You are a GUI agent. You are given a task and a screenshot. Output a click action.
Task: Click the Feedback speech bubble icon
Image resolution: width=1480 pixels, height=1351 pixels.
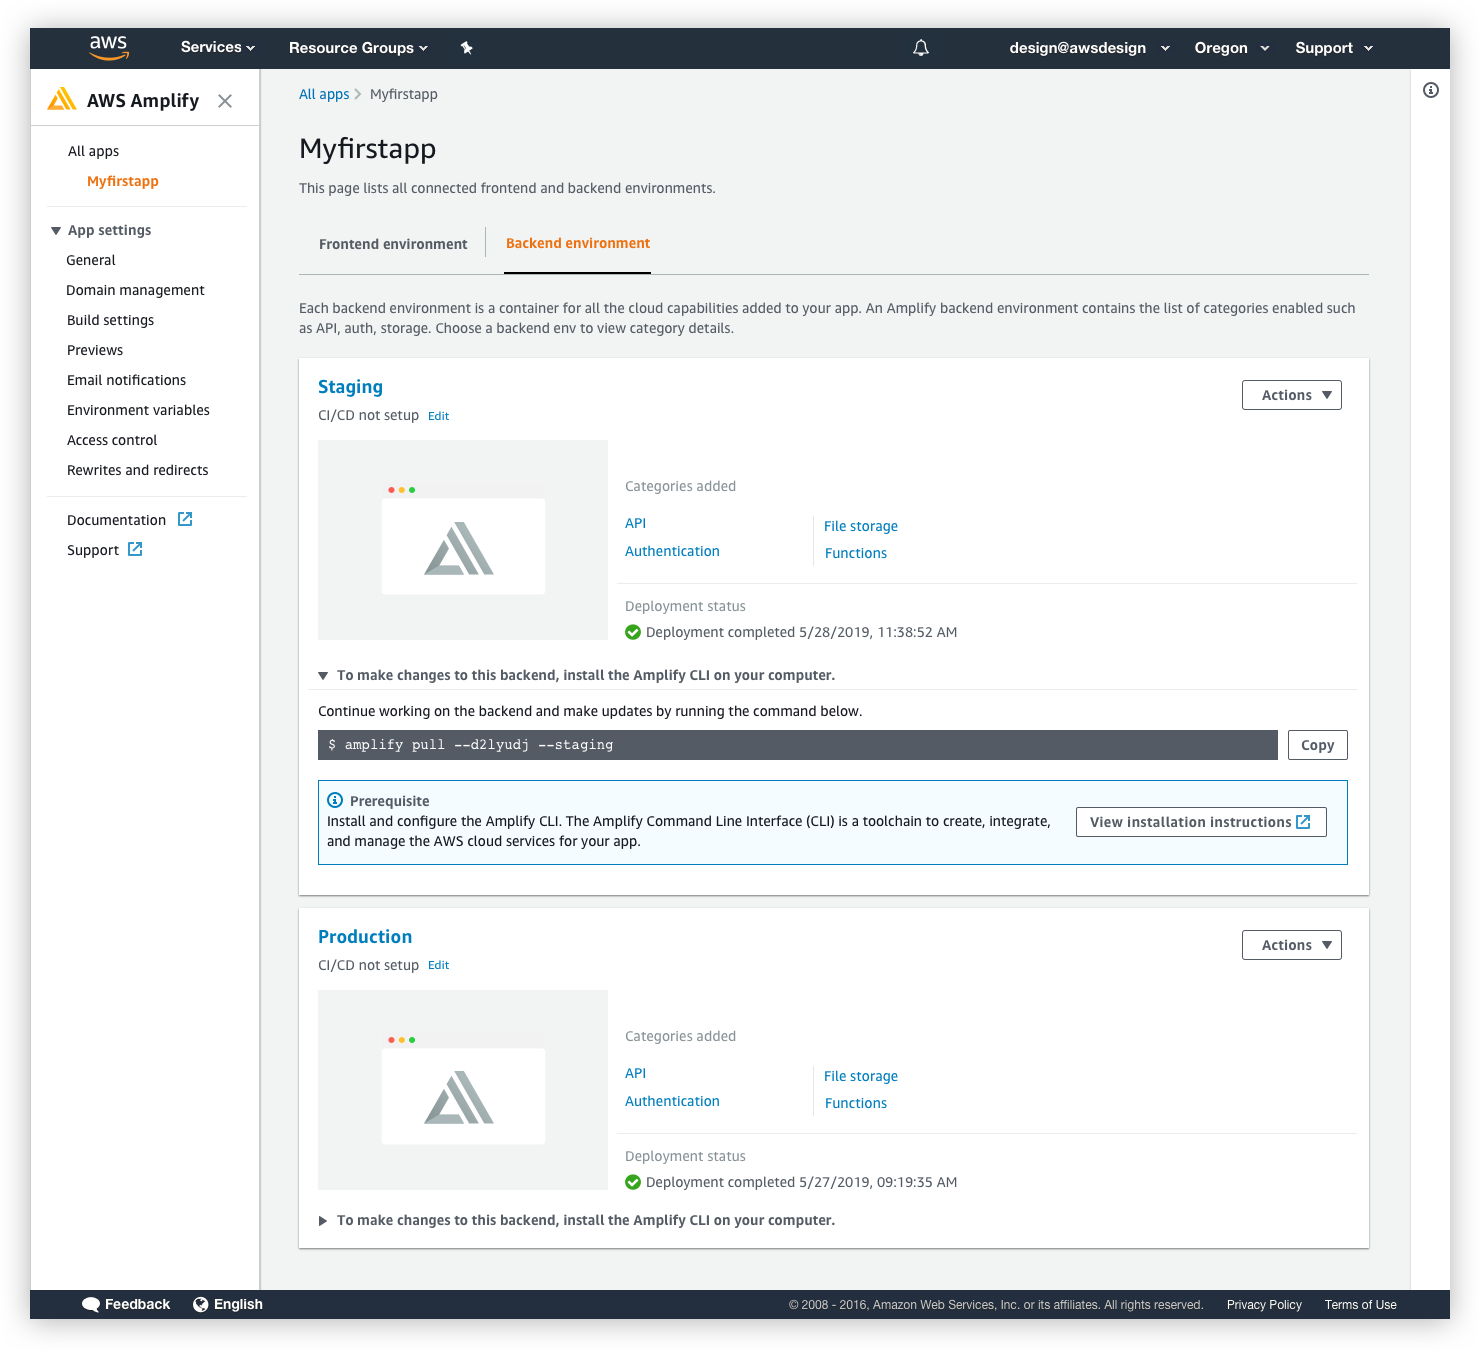[x=91, y=1304]
